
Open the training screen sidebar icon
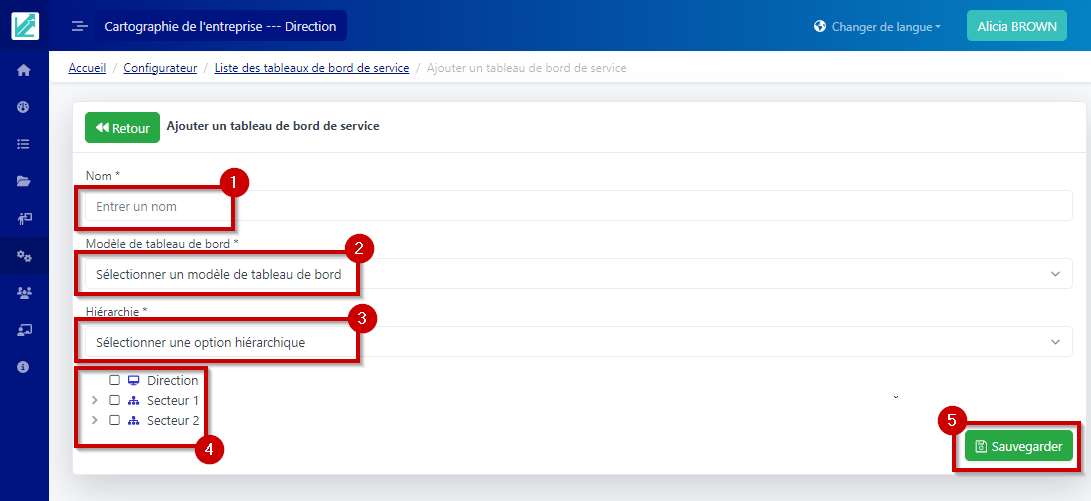click(x=24, y=330)
